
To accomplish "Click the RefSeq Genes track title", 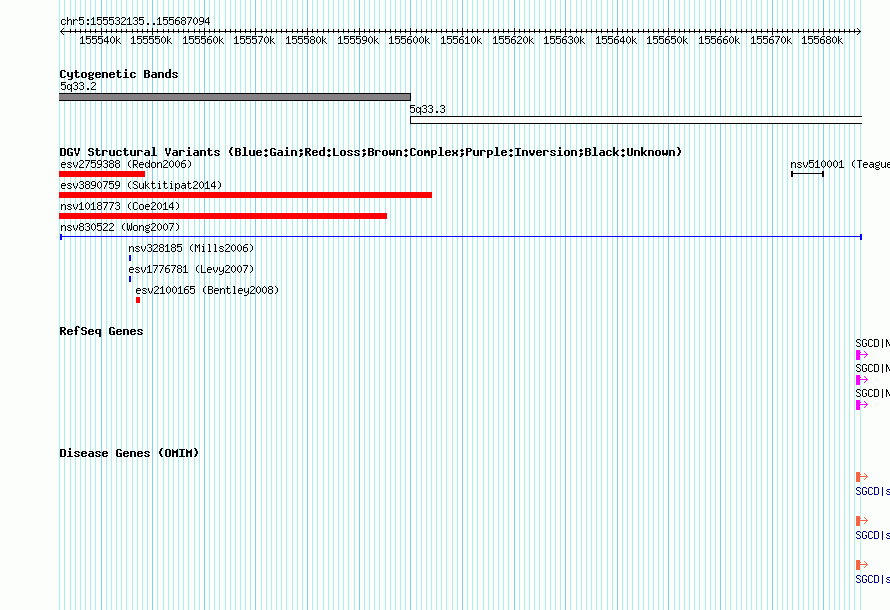I will [101, 331].
